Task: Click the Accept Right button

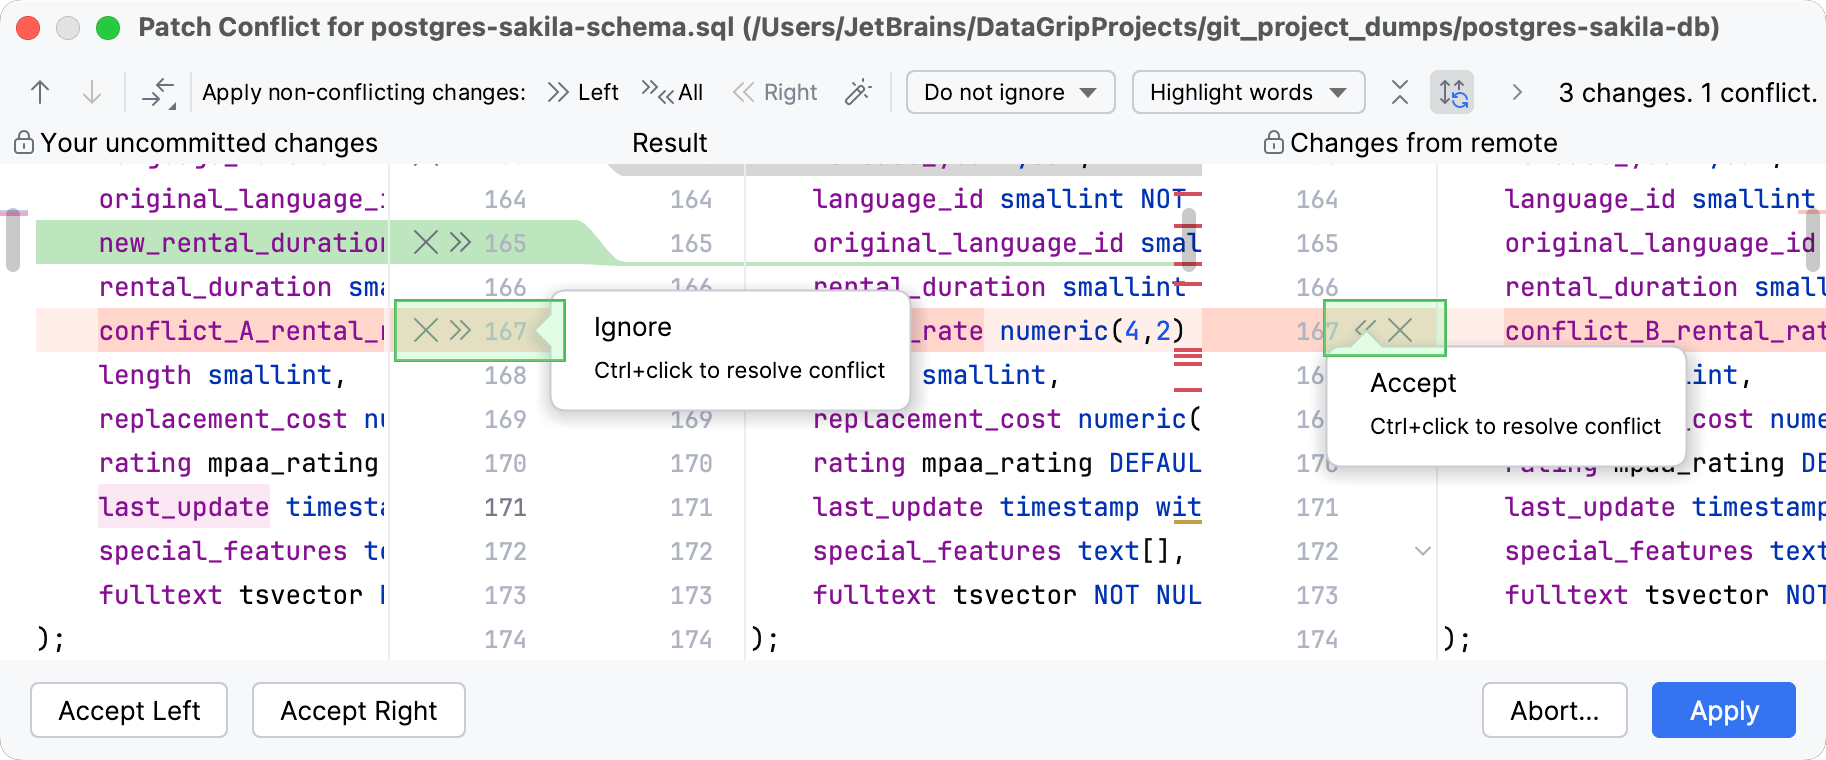Action: point(358,710)
